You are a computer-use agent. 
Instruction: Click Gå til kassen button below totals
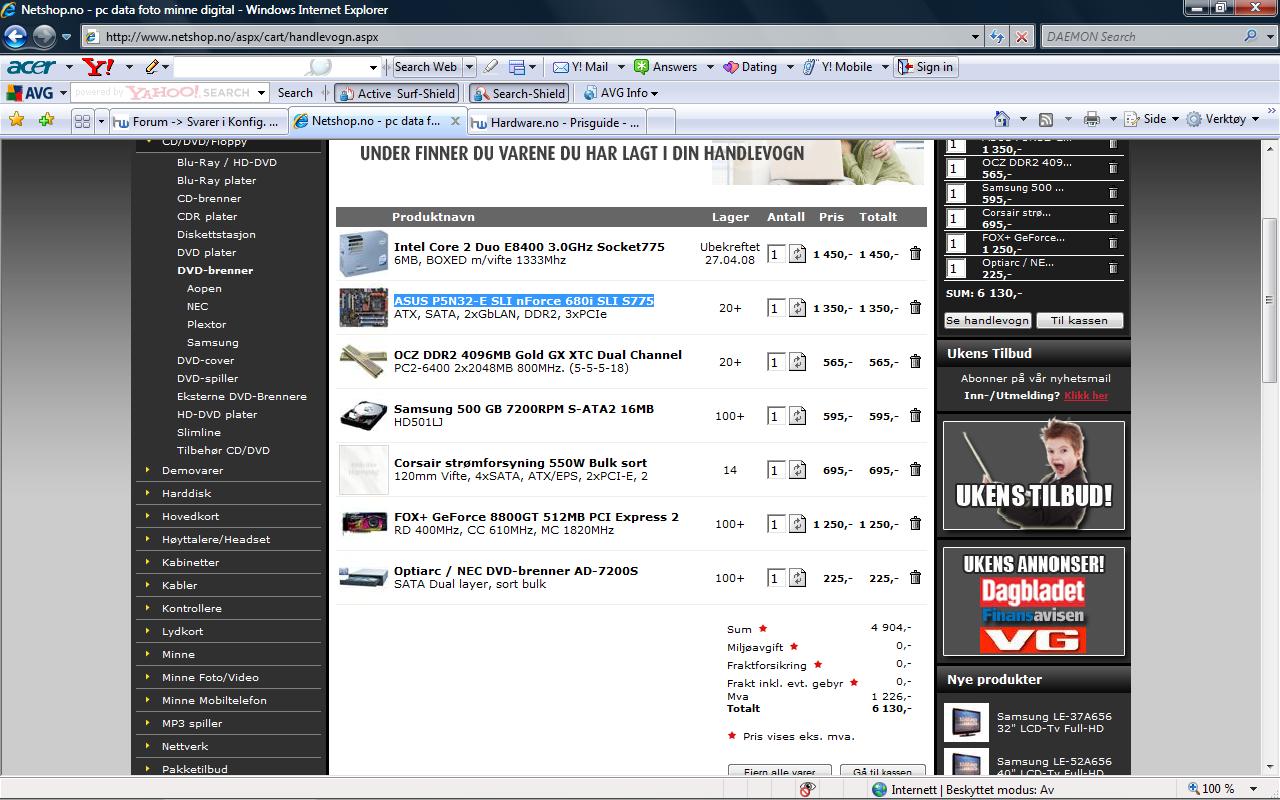pyautogui.click(x=882, y=772)
